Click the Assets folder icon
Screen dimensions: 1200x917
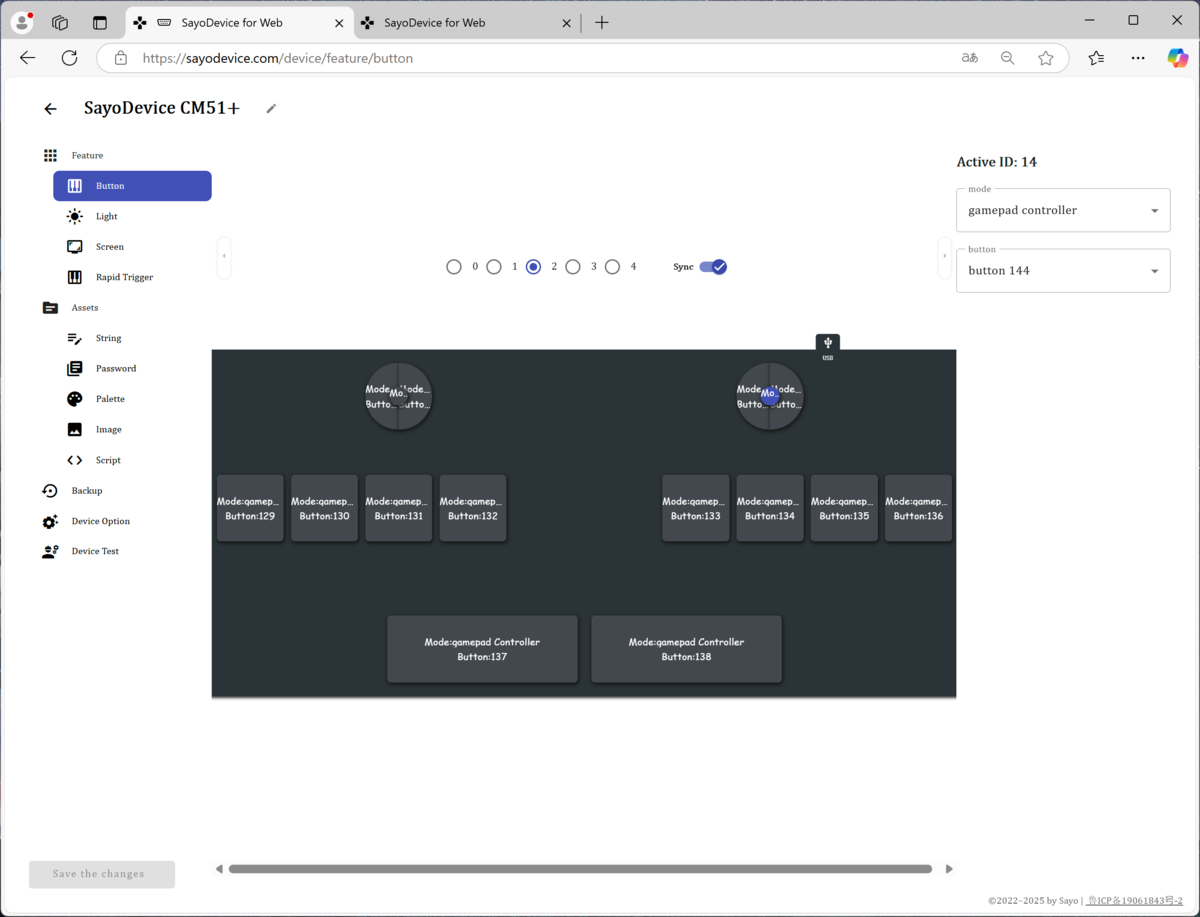click(50, 308)
